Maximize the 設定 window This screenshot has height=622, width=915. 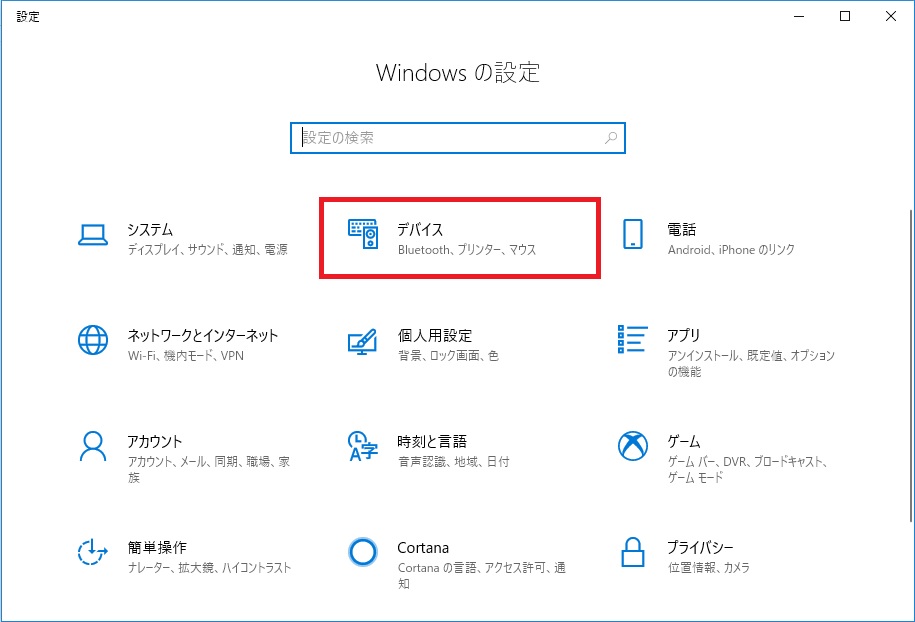[x=844, y=16]
